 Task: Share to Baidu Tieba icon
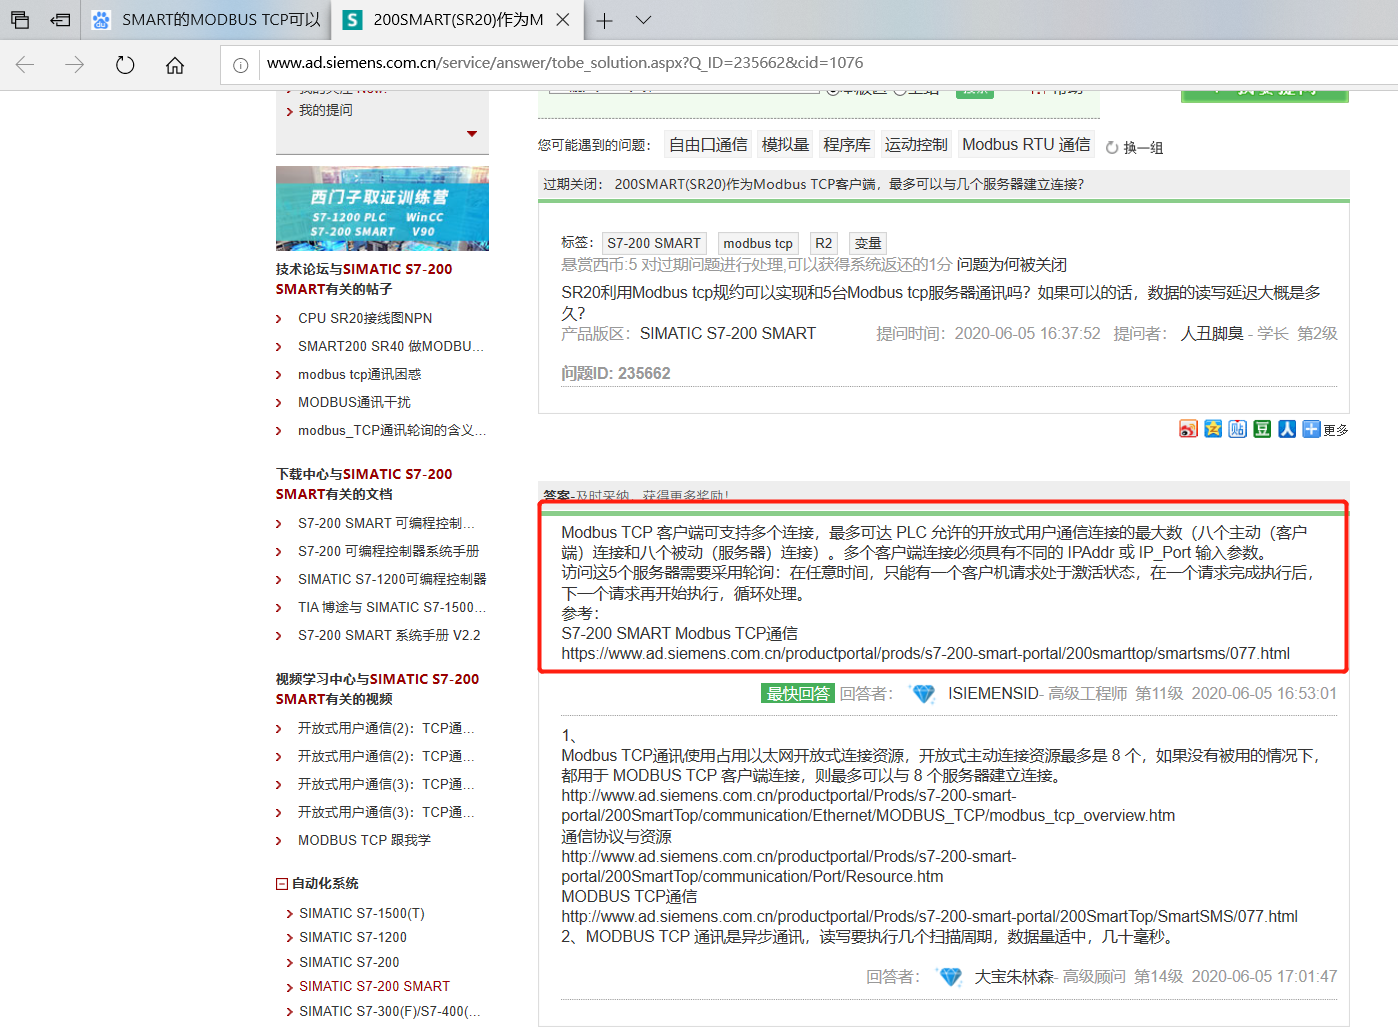(x=1238, y=429)
